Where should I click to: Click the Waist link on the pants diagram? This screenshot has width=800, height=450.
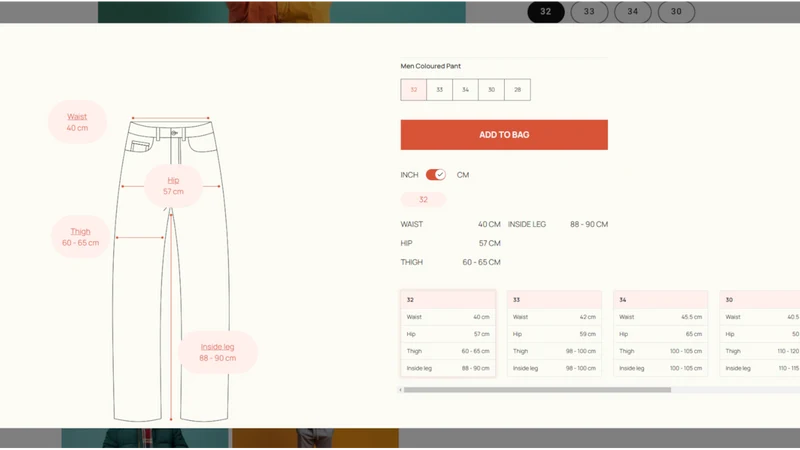click(77, 117)
